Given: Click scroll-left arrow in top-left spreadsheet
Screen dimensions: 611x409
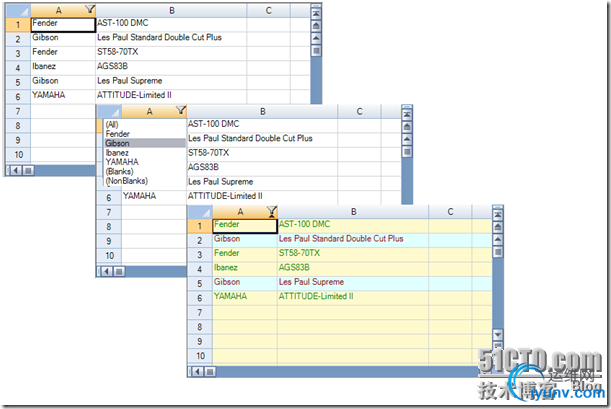Looking at the screenshot, I should (16, 171).
